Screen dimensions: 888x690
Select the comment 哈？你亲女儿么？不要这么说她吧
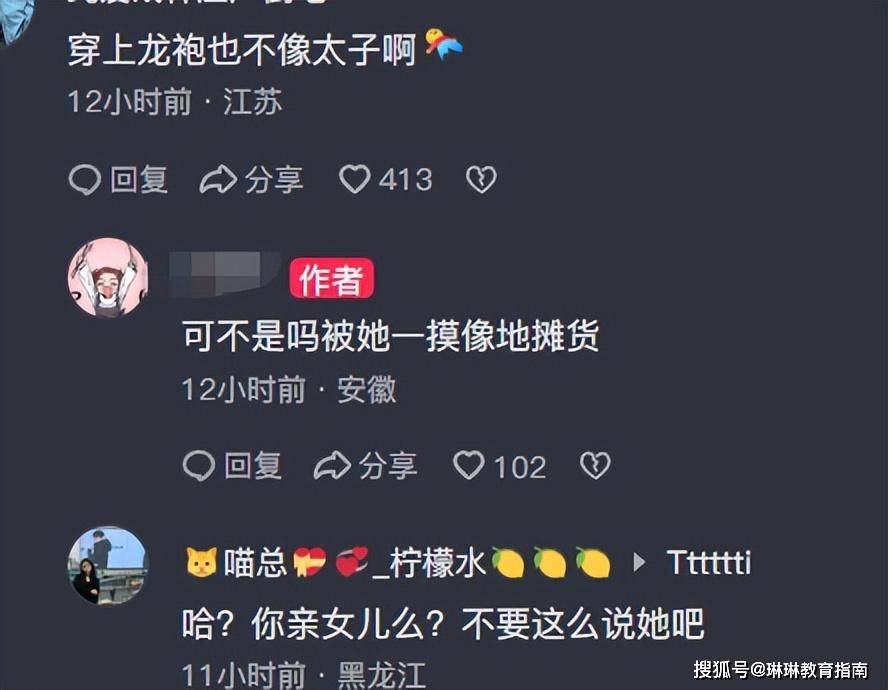point(443,623)
